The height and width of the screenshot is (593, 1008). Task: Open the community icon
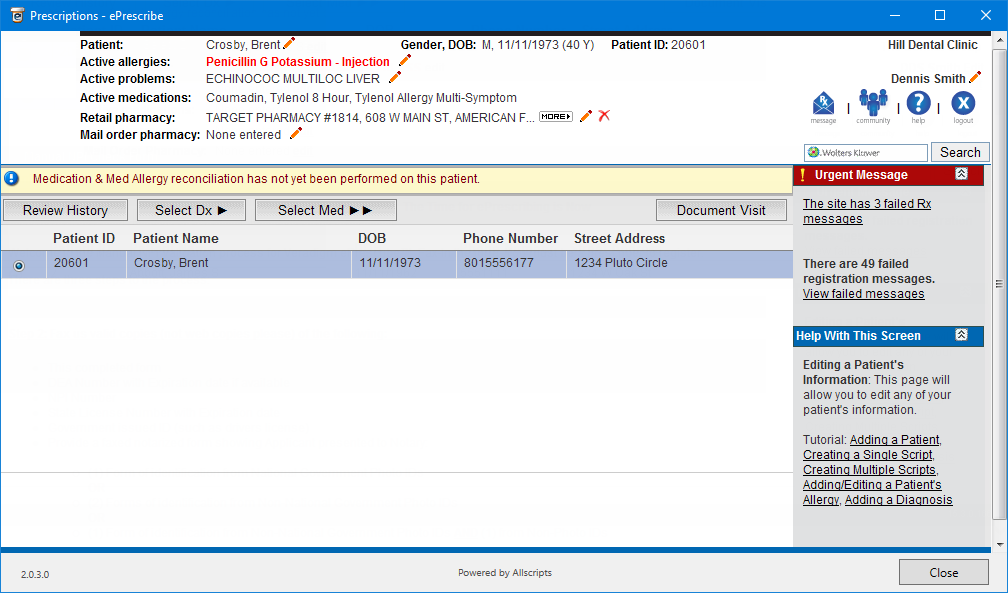point(873,104)
